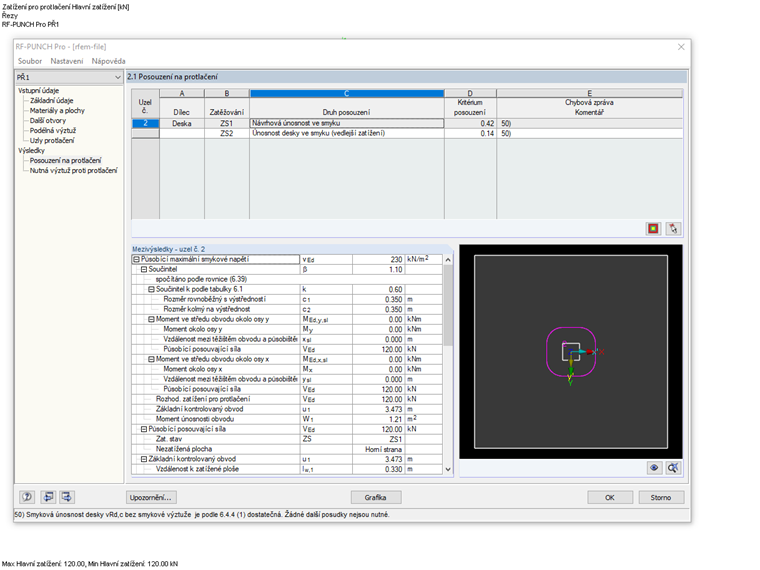Collapse Působící maximální smykové napětí row

pos(136,259)
